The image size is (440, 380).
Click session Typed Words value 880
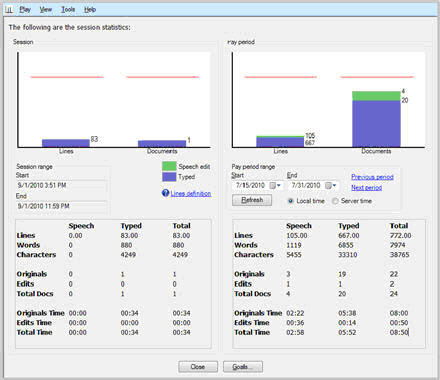click(126, 245)
